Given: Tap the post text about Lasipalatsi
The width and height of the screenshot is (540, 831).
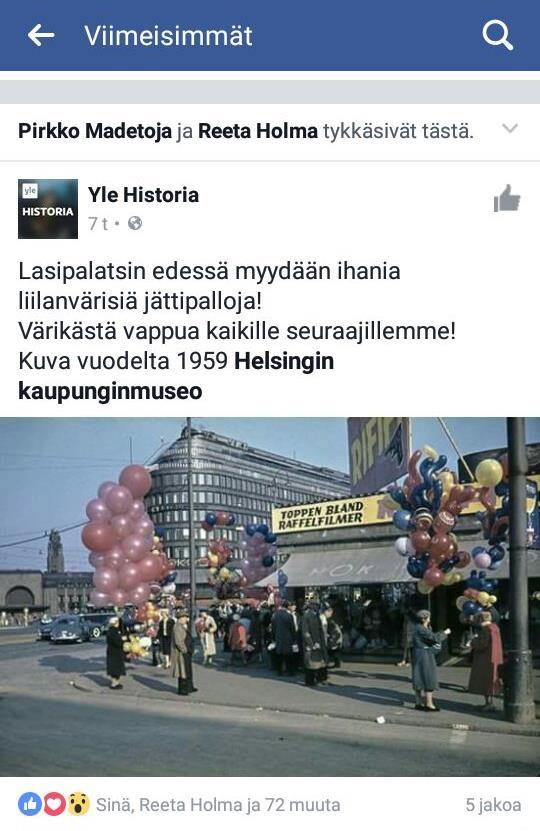Looking at the screenshot, I should [x=237, y=331].
